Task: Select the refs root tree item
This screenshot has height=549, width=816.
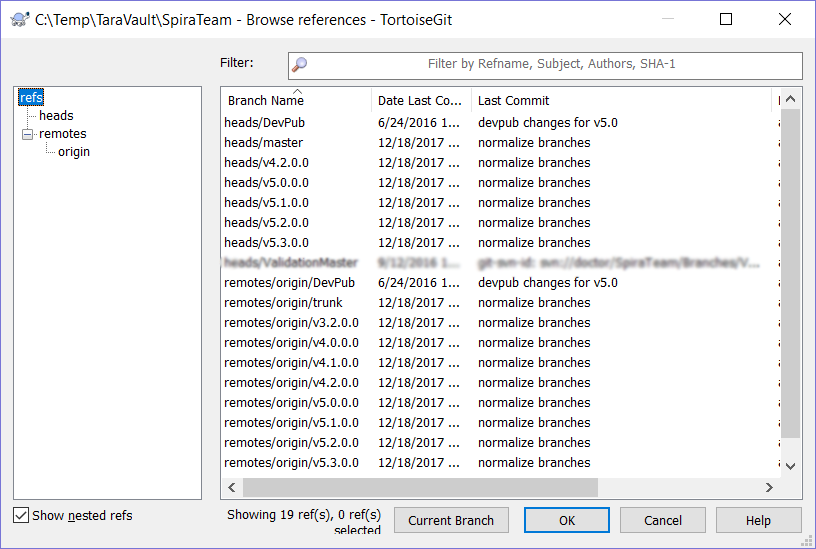Action: 31,98
